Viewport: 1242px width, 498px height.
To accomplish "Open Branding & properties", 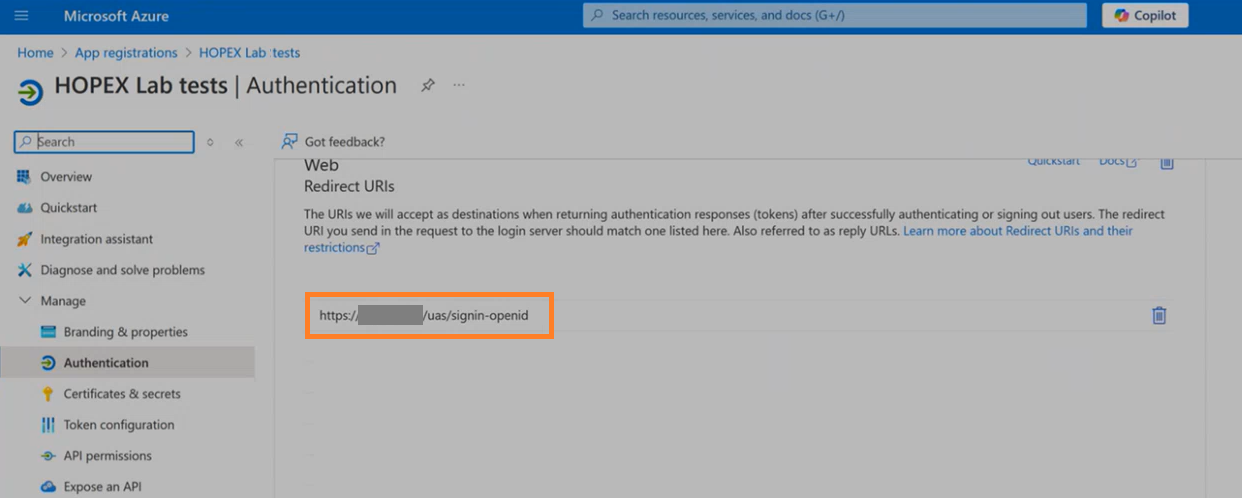I will pyautogui.click(x=126, y=332).
